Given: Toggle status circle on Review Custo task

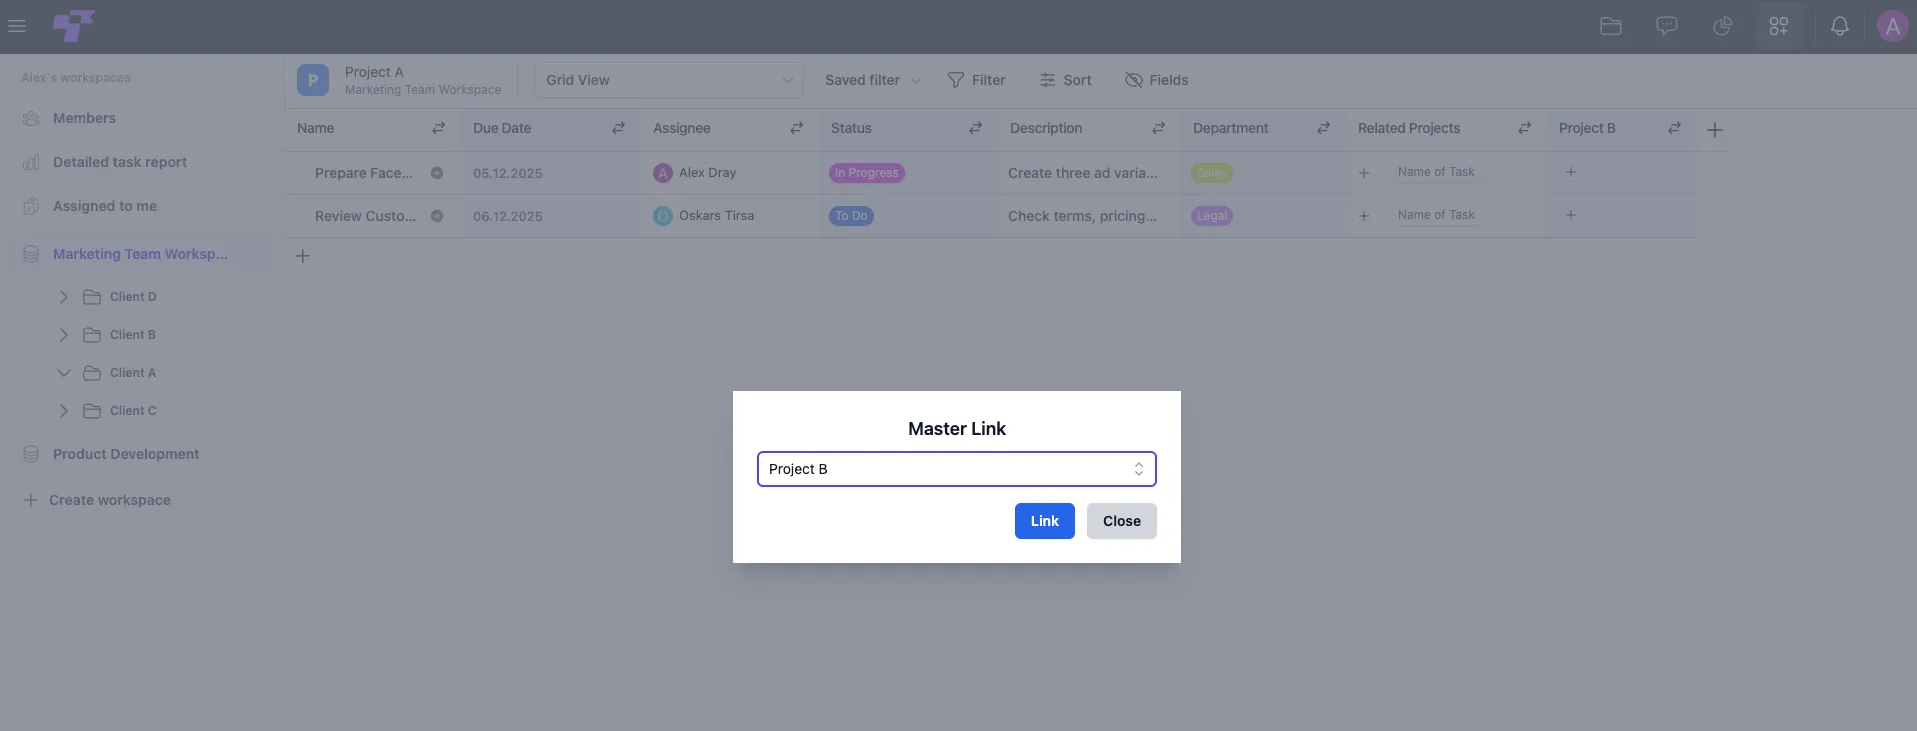Looking at the screenshot, I should coord(437,216).
